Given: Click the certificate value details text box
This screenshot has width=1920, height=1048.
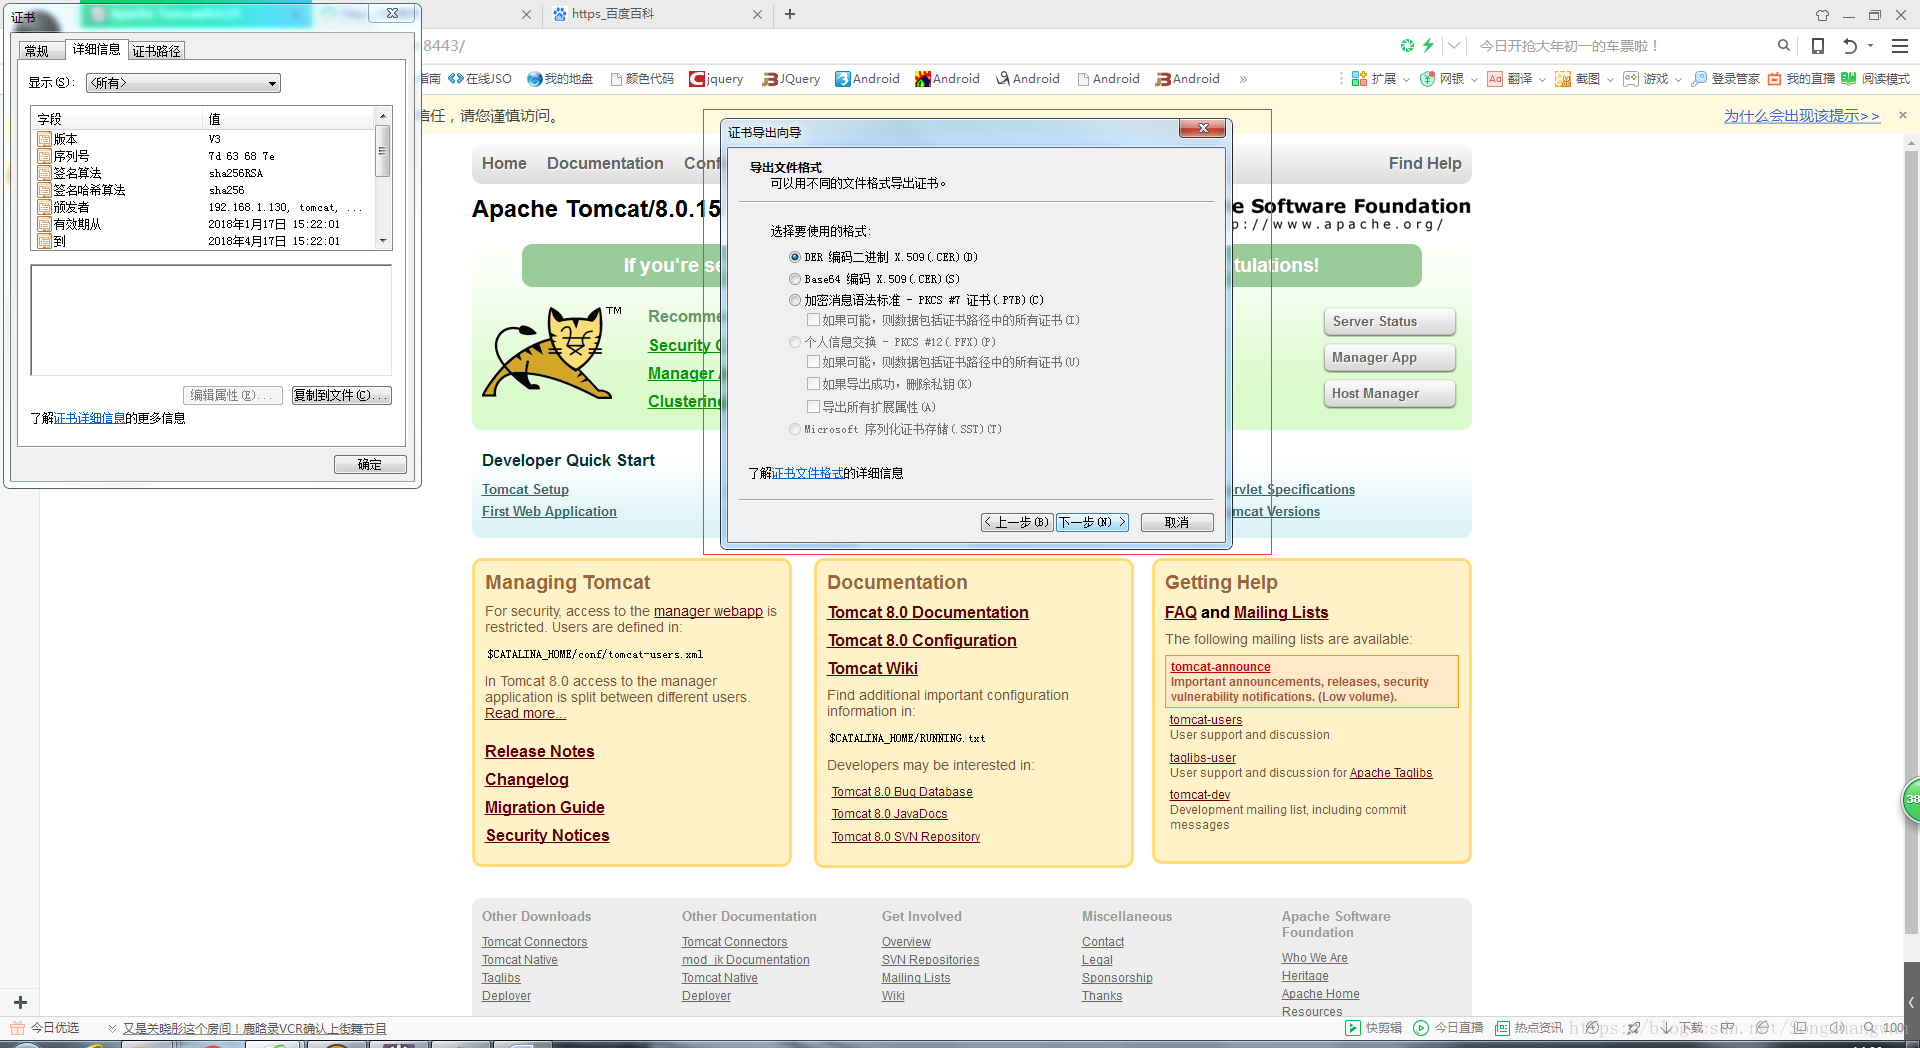Looking at the screenshot, I should click(x=211, y=320).
